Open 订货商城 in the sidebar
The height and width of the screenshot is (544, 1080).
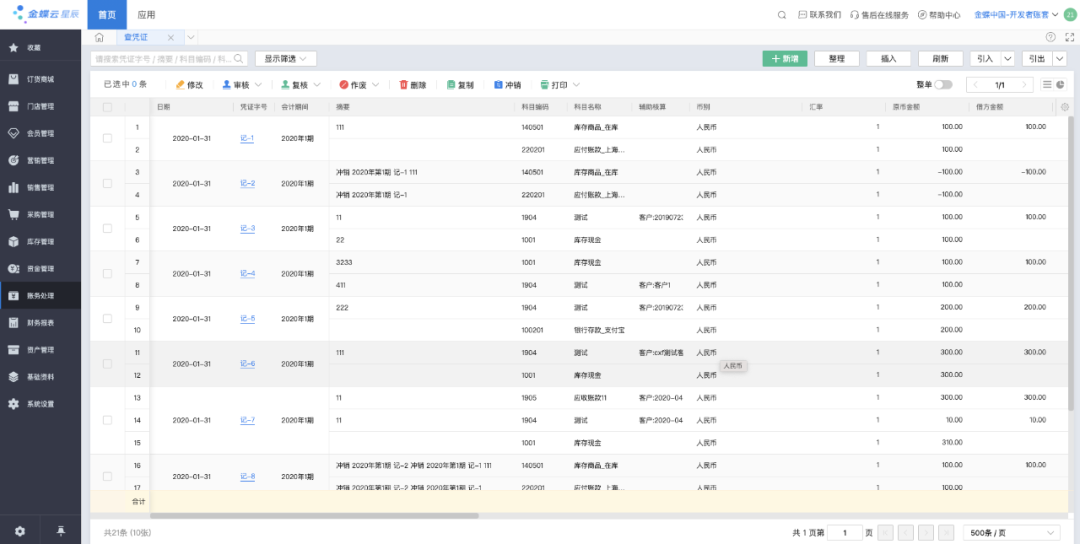(40, 79)
